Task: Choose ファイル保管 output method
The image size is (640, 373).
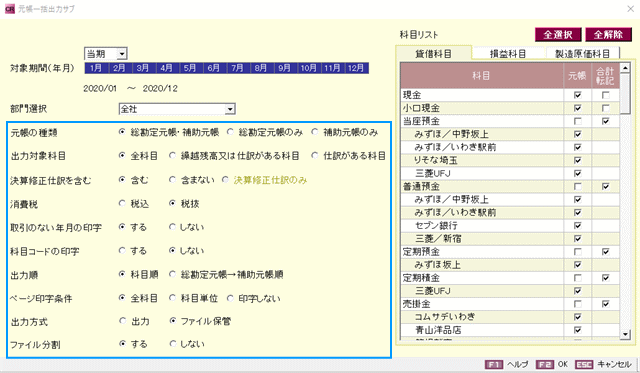Action: (173, 321)
